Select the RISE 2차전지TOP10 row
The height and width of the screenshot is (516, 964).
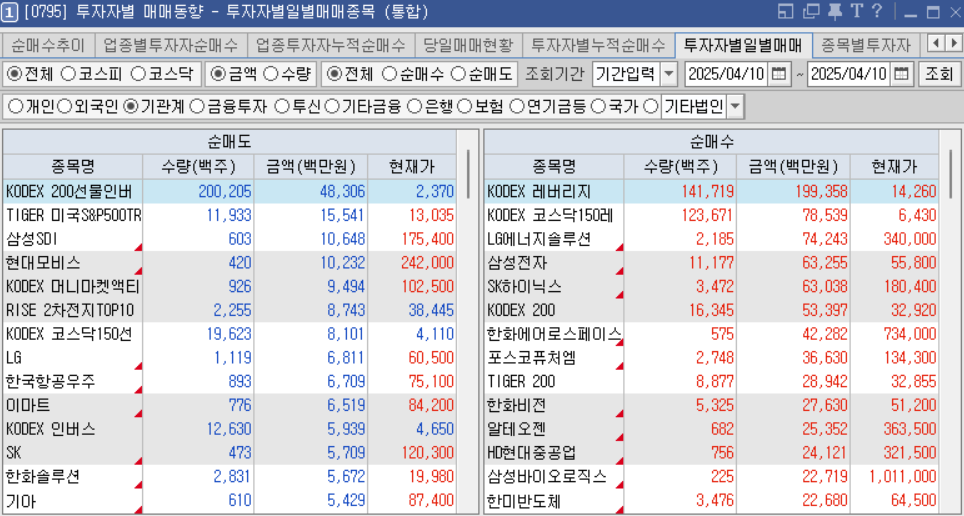tap(229, 311)
